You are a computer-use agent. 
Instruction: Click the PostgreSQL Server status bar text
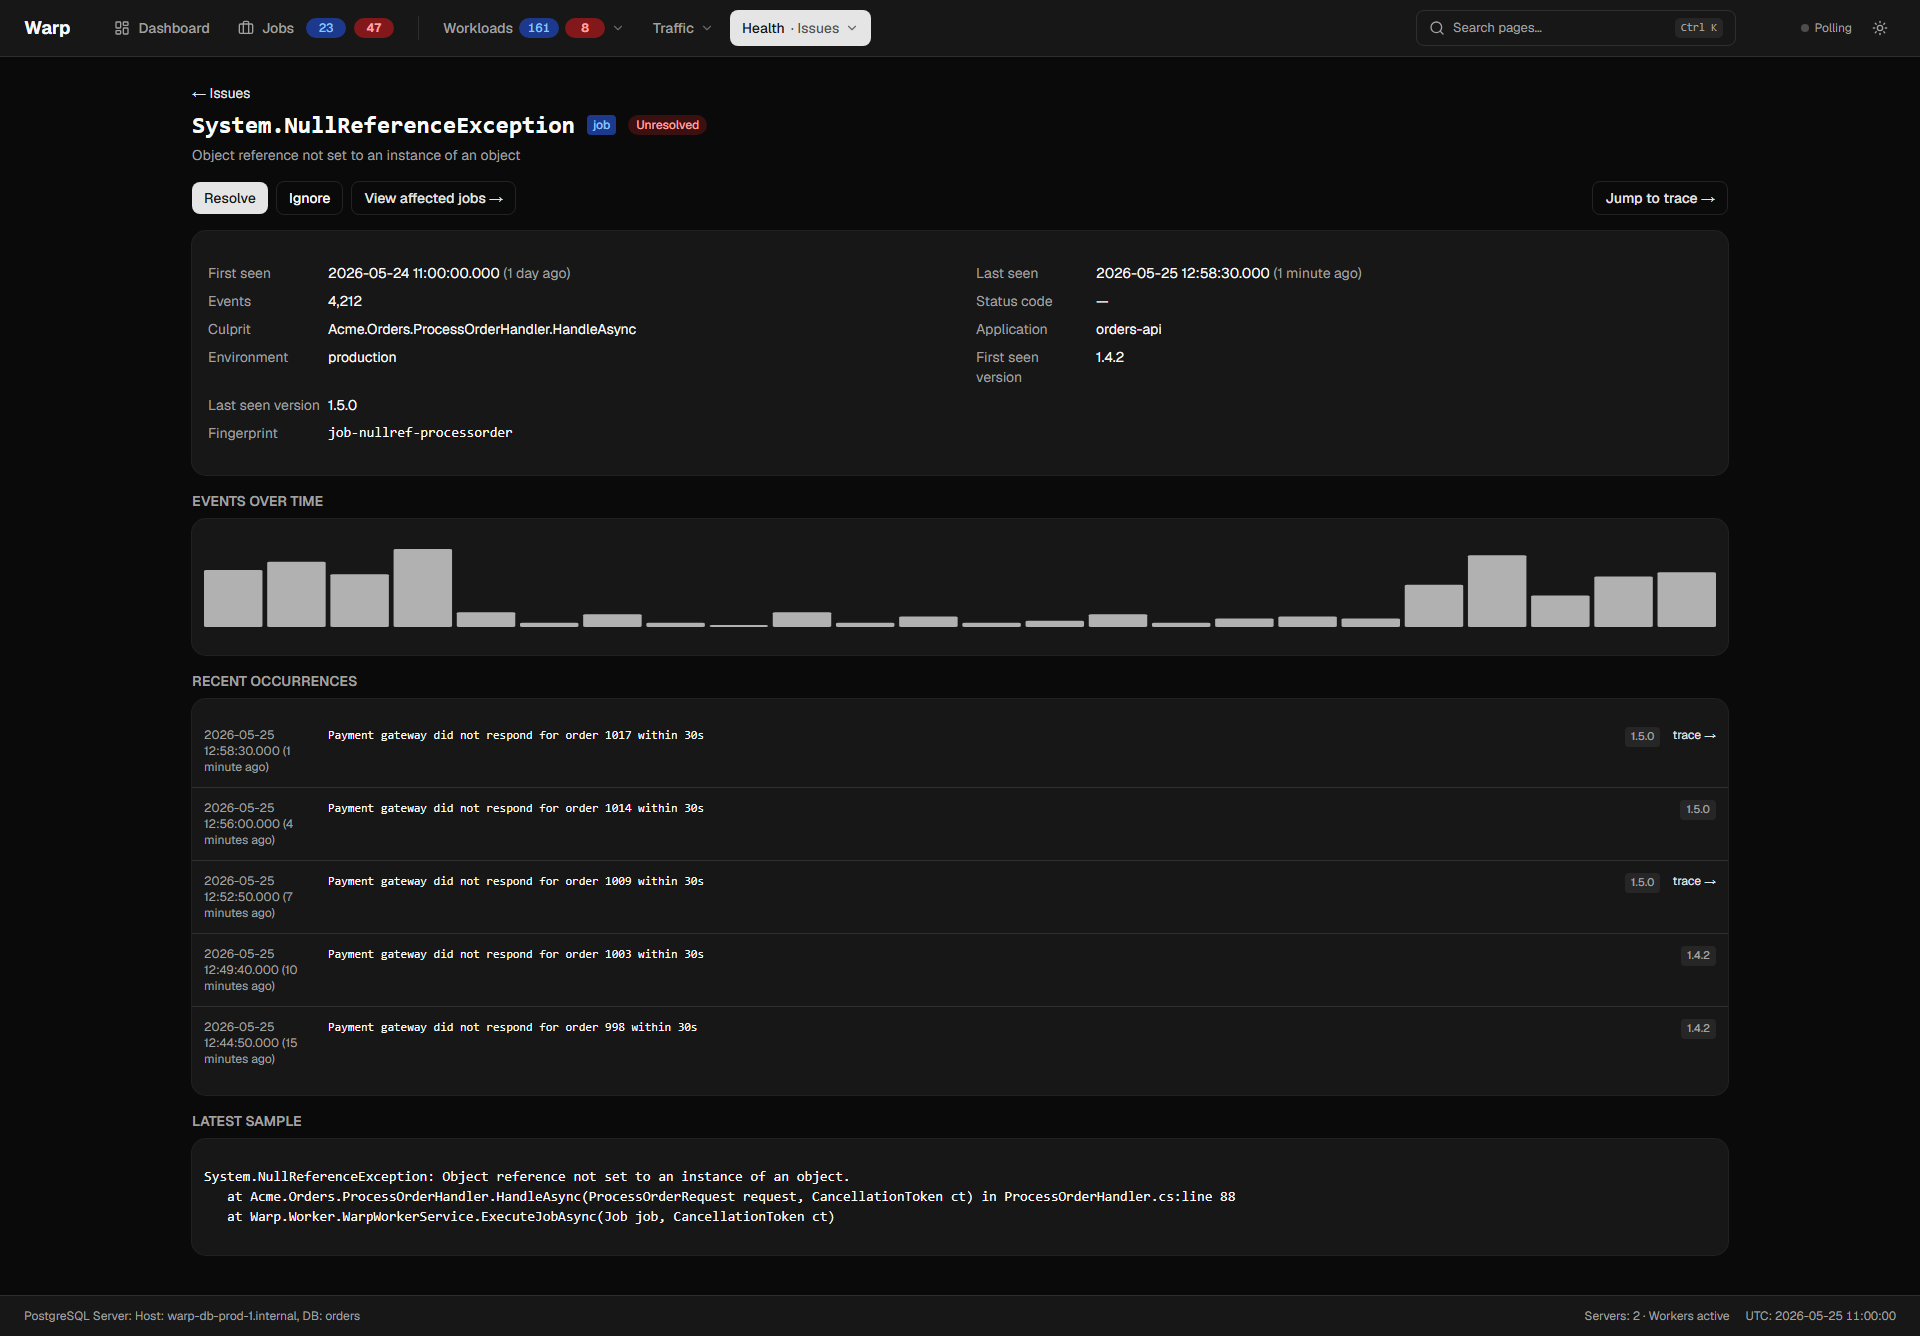(192, 1316)
